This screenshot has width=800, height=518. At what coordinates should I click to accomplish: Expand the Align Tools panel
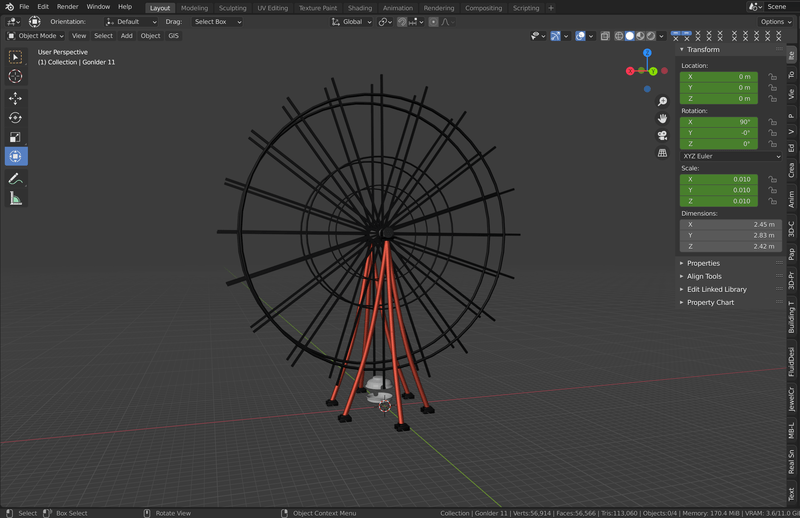[704, 276]
